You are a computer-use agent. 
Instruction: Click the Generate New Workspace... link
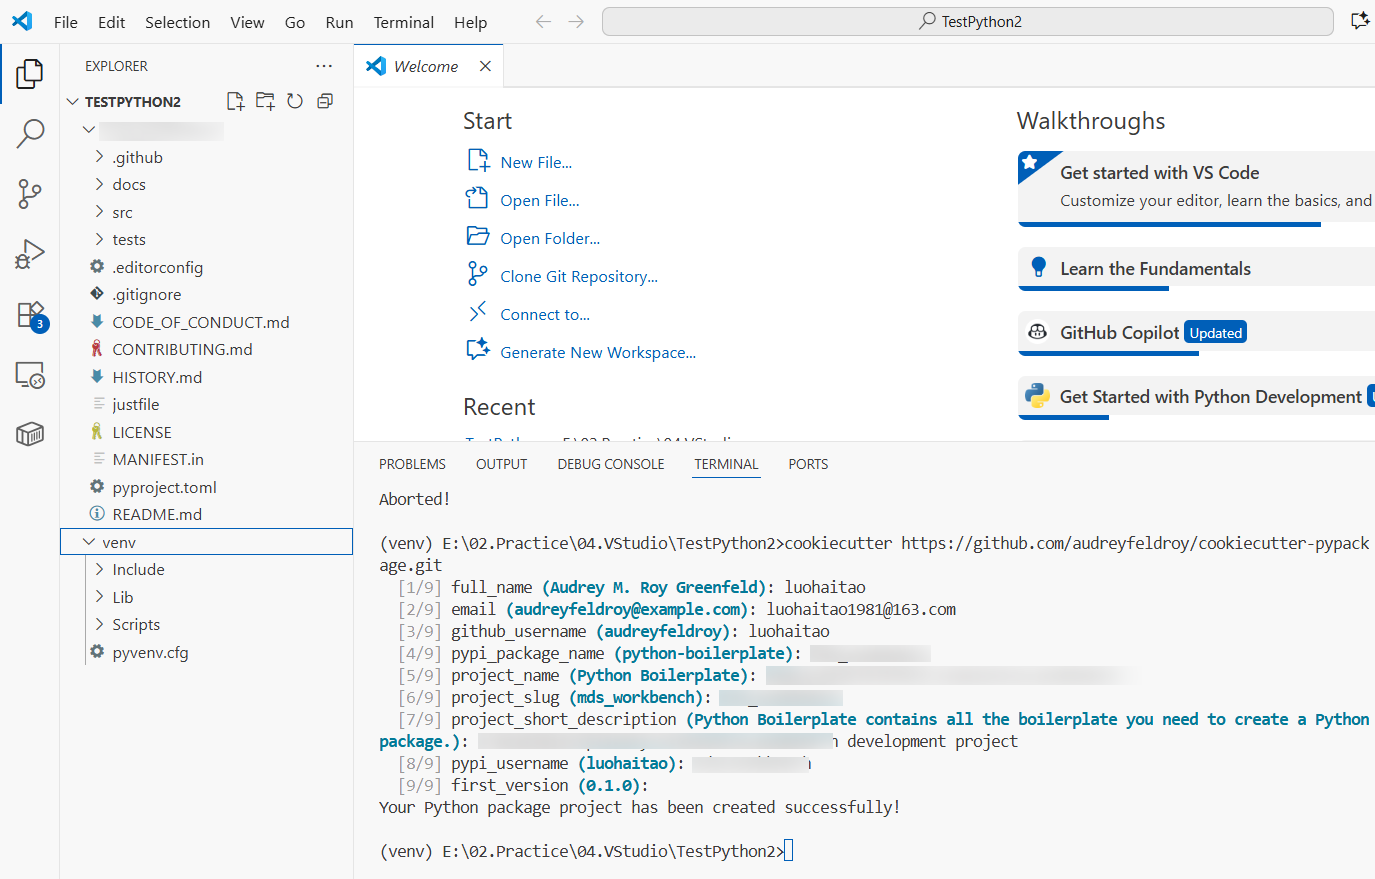pyautogui.click(x=598, y=352)
